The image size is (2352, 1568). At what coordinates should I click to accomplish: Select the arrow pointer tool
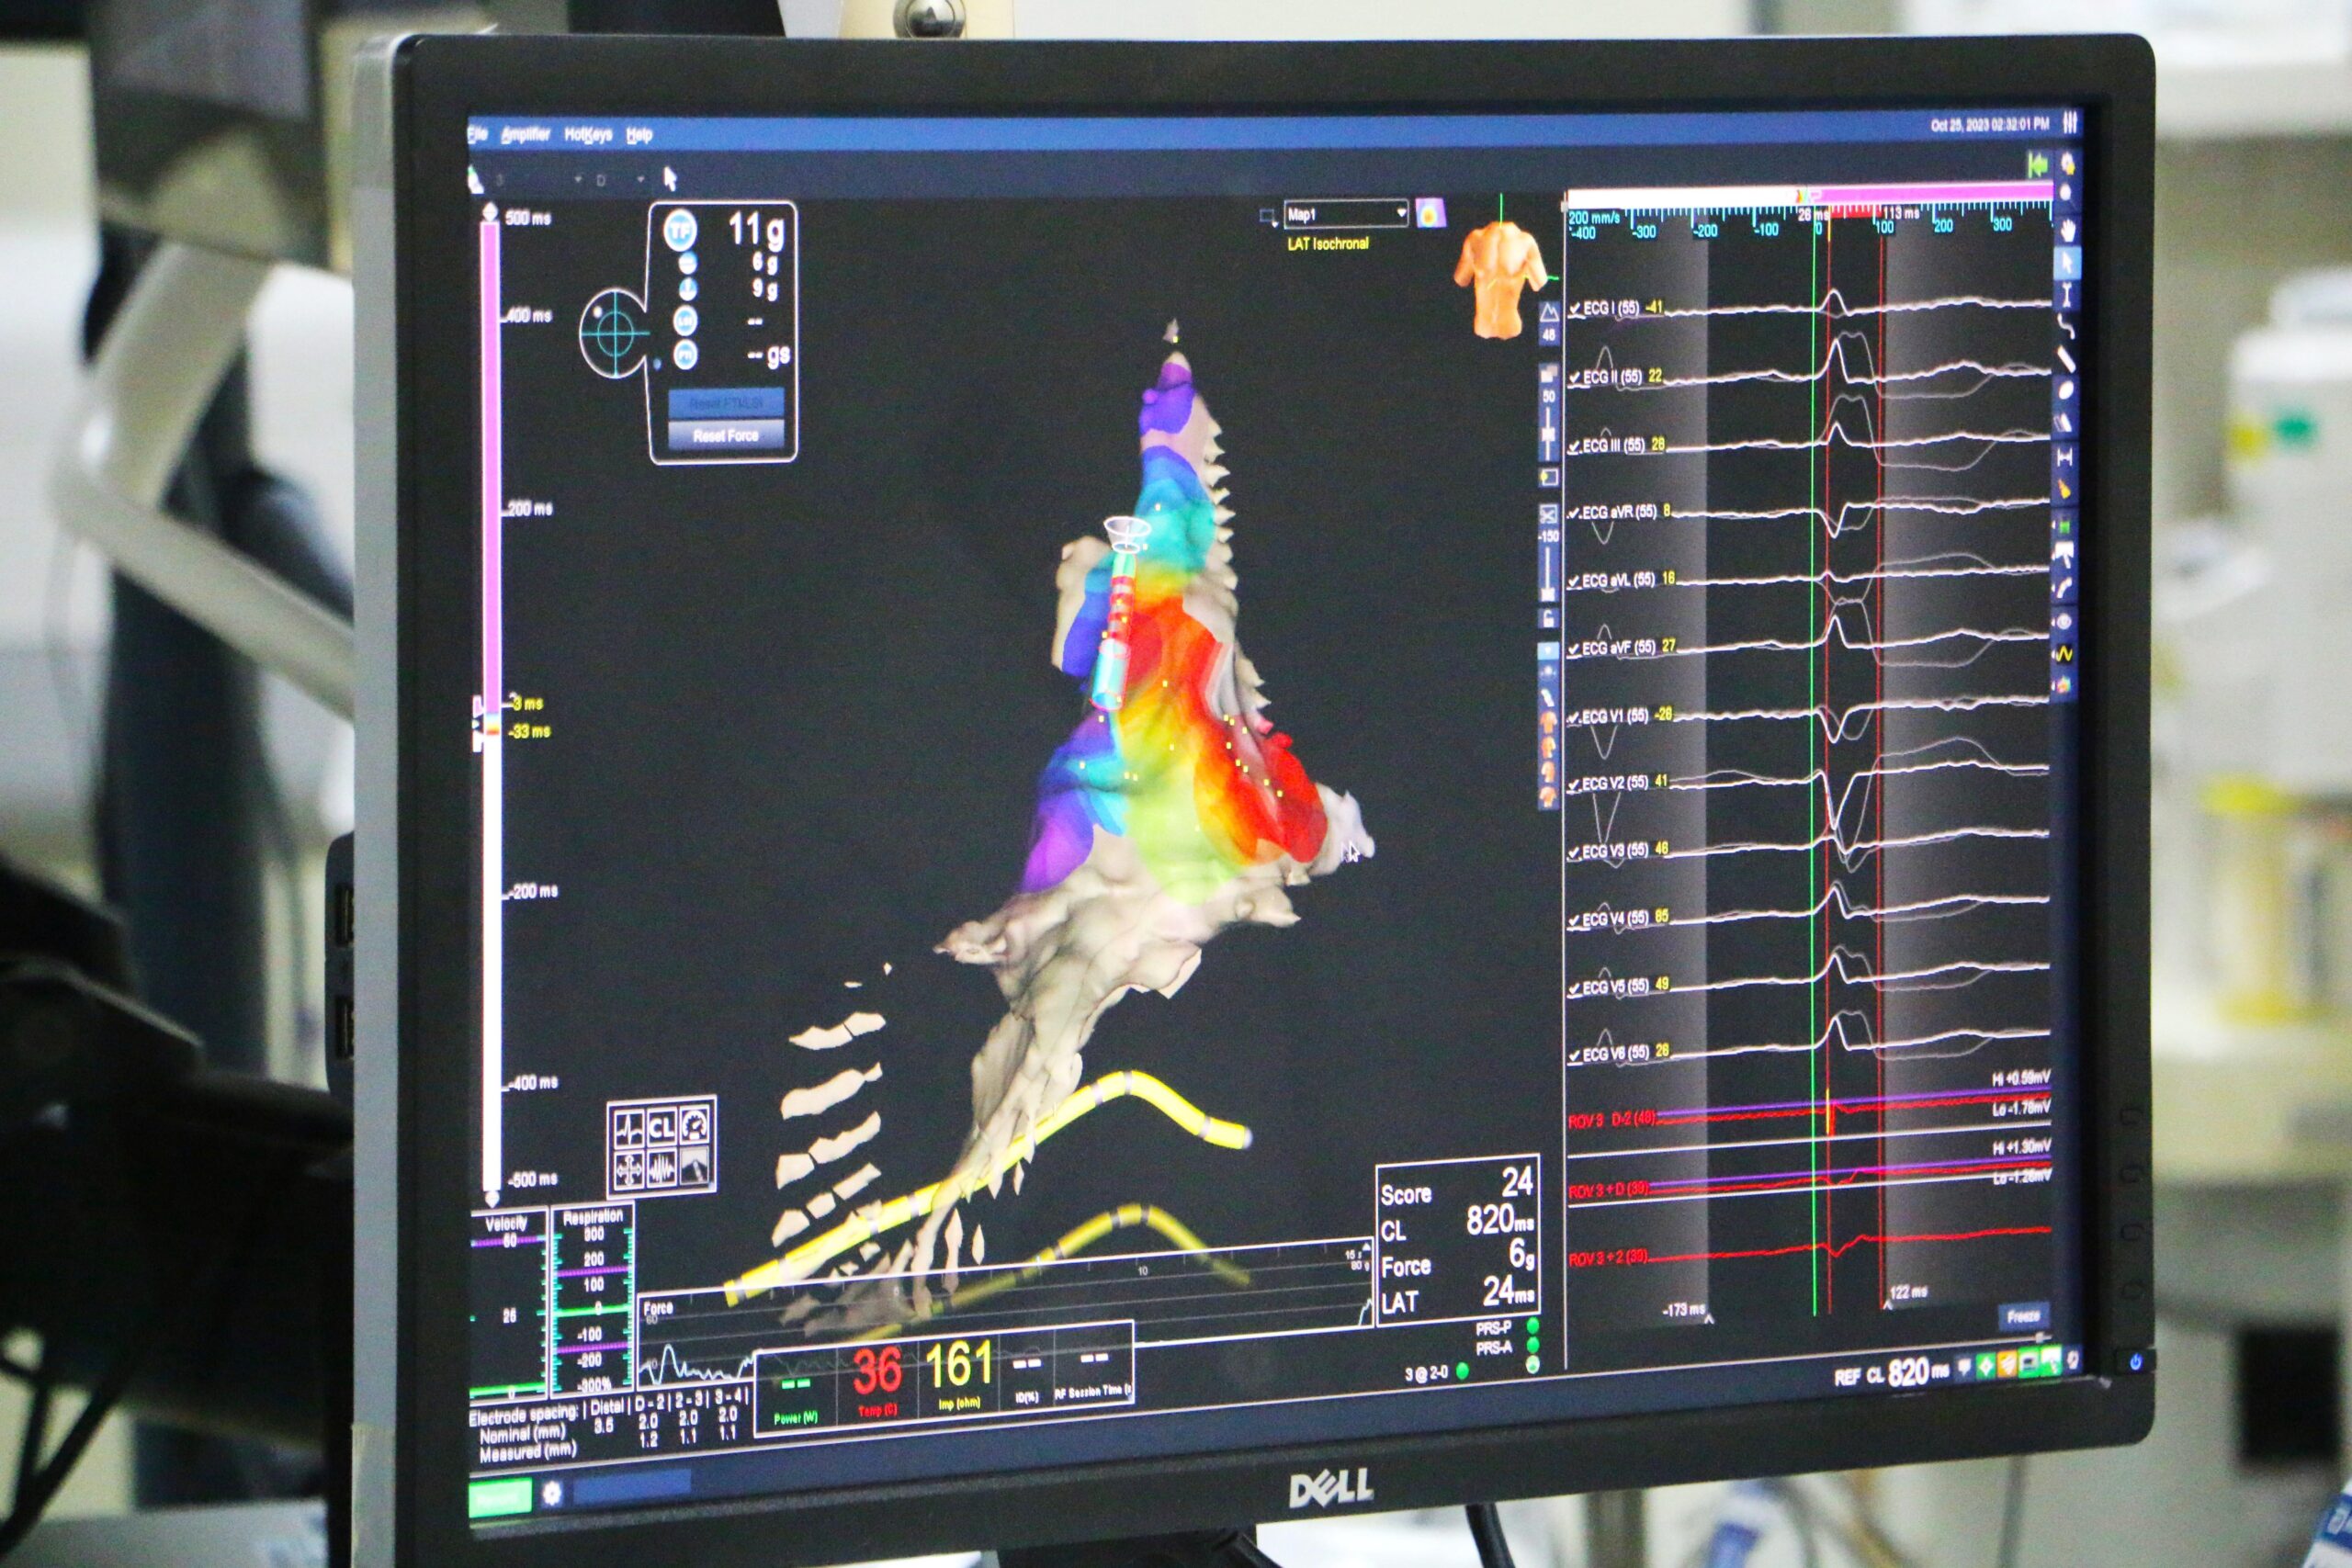(x=2067, y=263)
